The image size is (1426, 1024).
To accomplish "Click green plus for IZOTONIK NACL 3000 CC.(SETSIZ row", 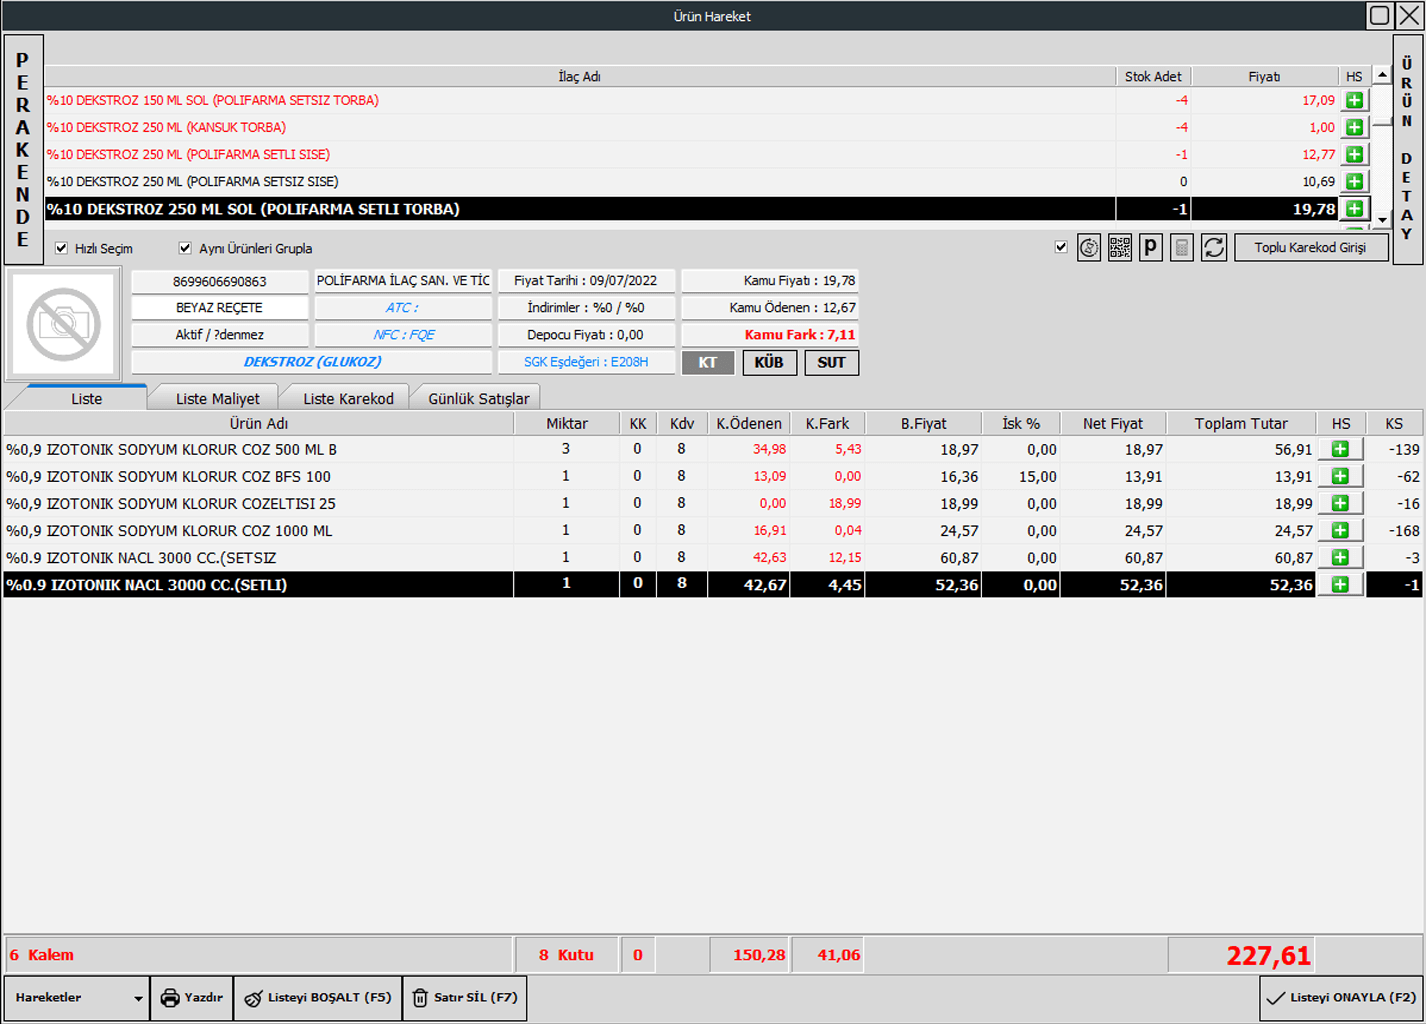I will click(x=1341, y=557).
